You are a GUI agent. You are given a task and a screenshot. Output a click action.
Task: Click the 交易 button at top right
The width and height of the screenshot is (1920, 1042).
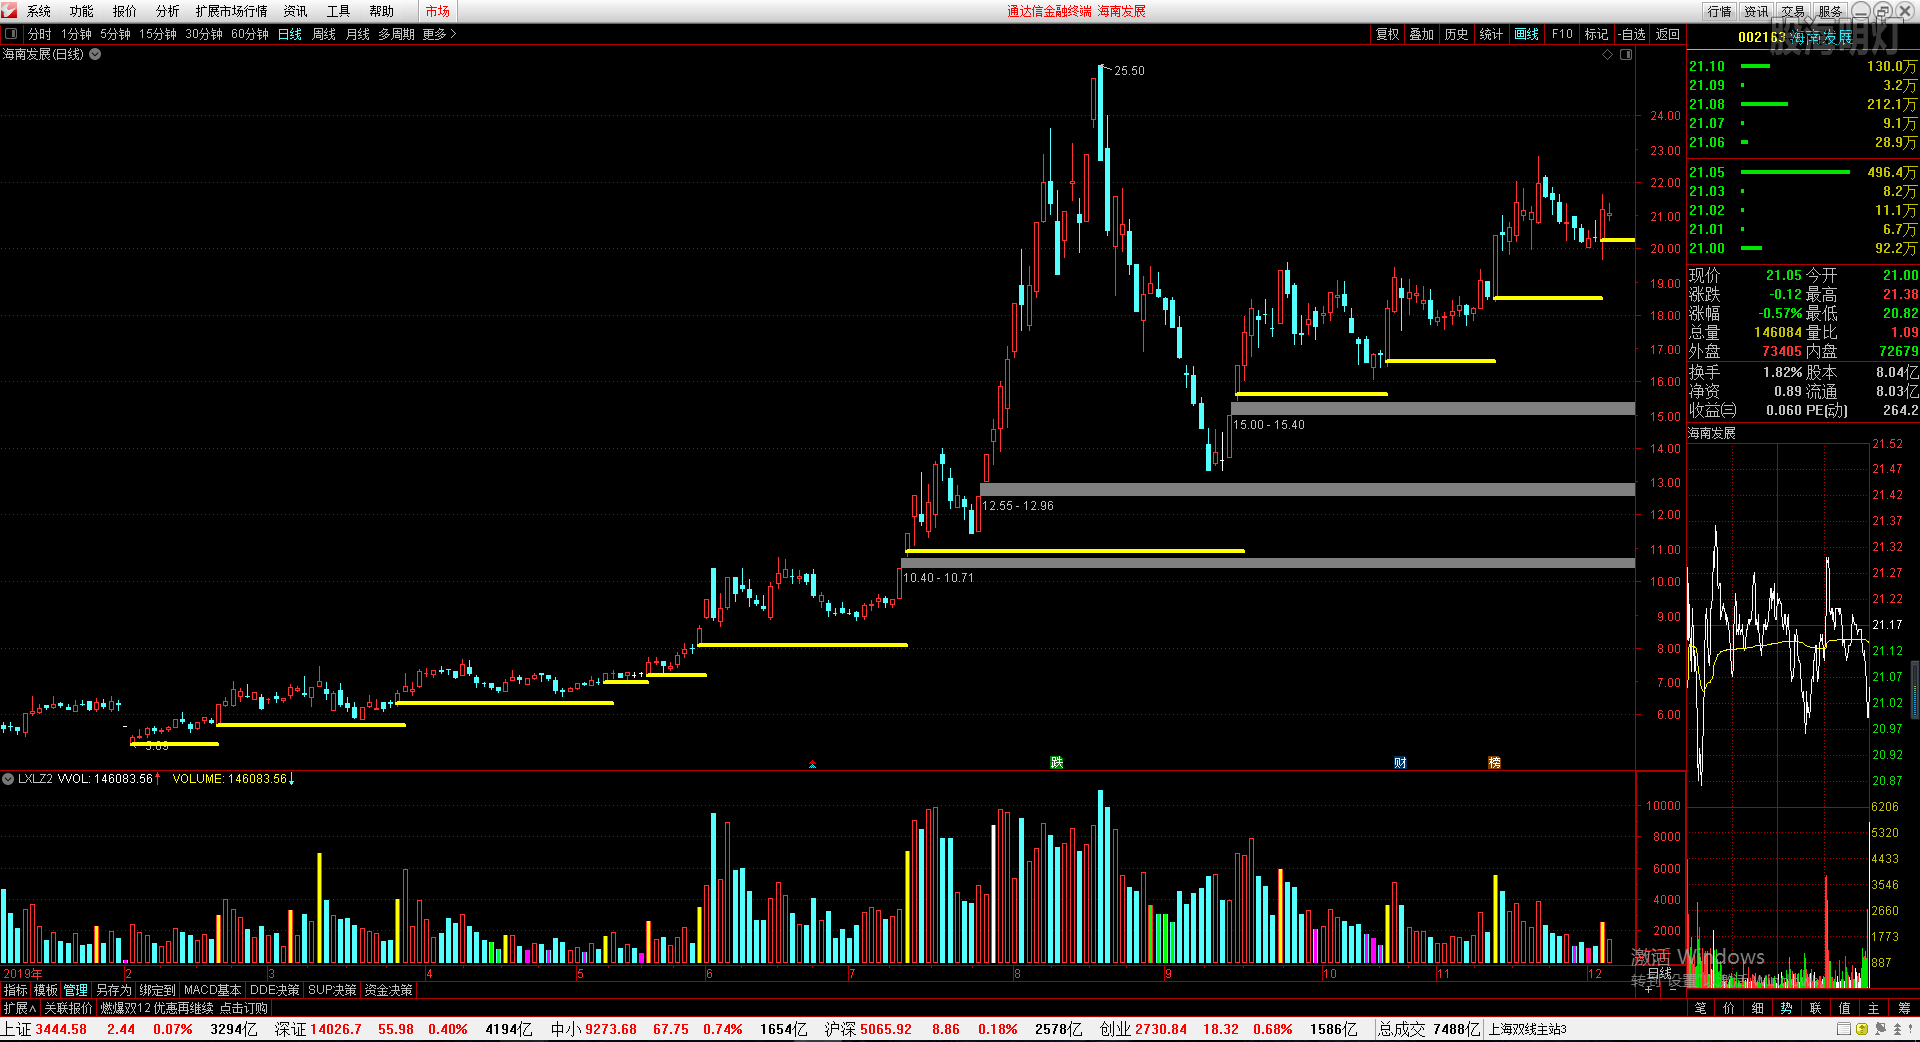(1793, 11)
